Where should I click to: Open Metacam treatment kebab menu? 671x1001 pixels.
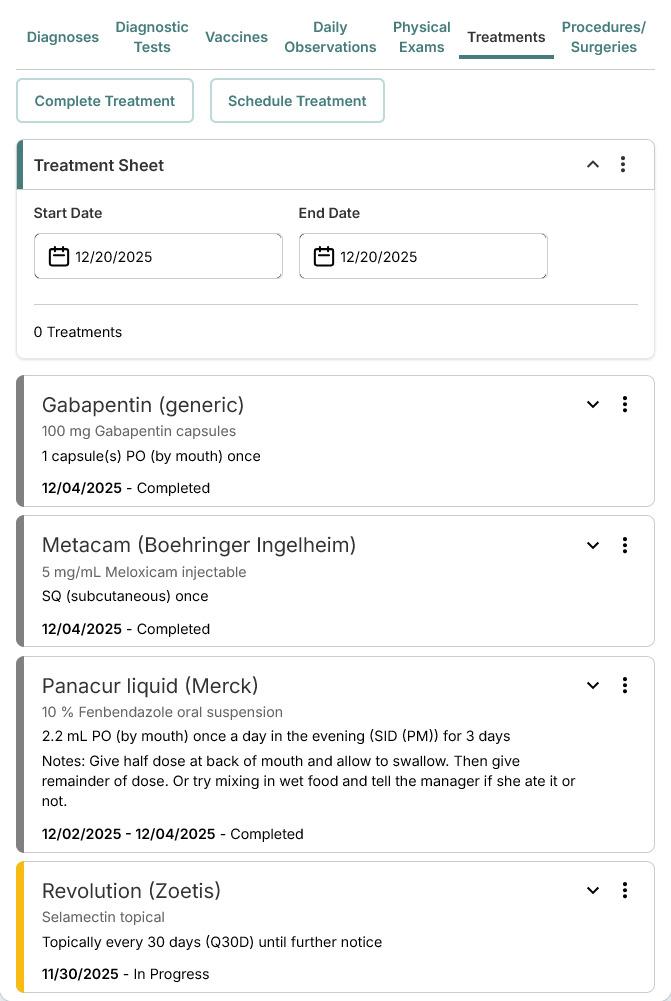pos(625,545)
